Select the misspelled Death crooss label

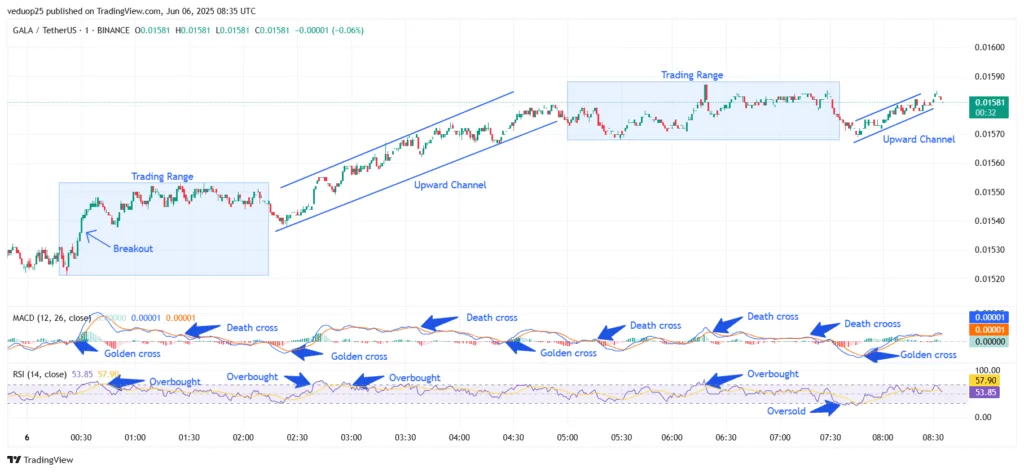click(872, 324)
